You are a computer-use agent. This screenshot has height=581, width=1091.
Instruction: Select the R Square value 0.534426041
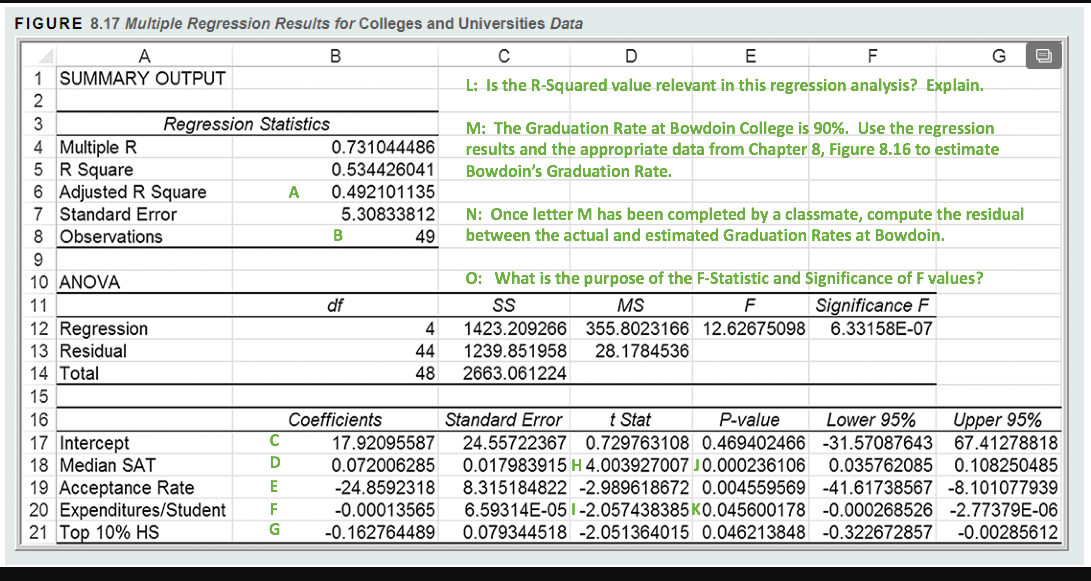click(383, 170)
